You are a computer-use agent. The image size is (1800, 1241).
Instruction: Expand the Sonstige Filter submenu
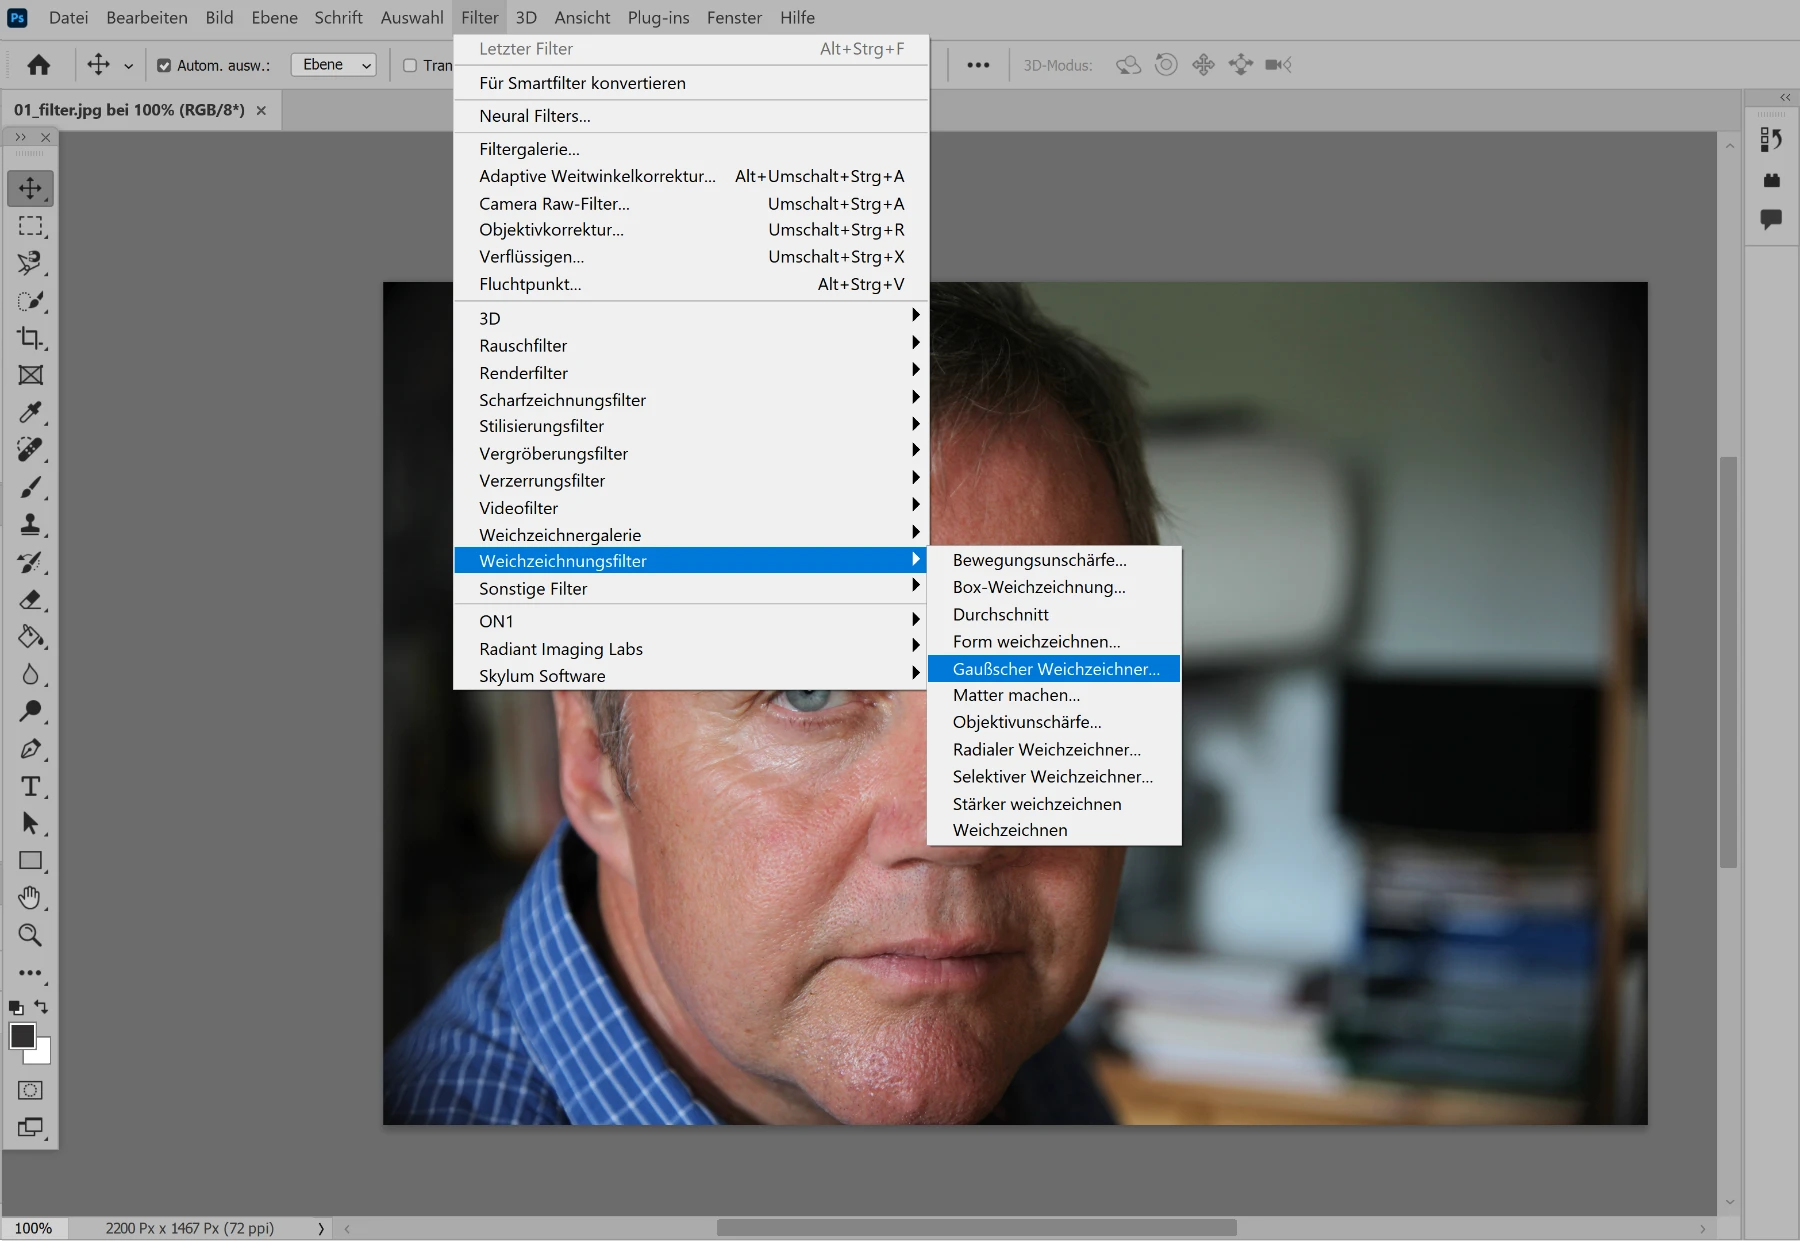[x=691, y=588]
